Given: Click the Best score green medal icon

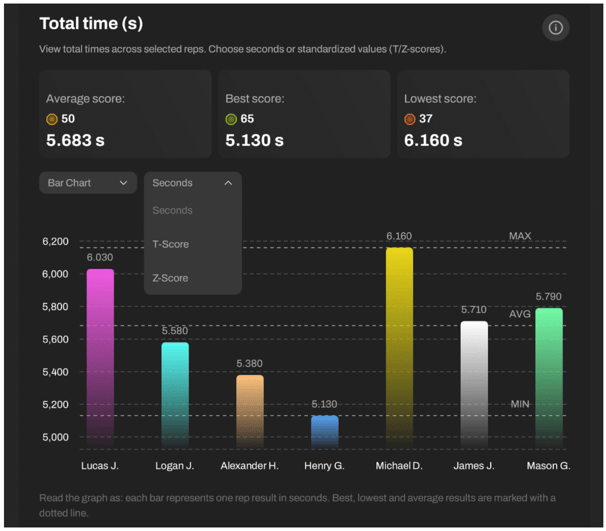Looking at the screenshot, I should [x=231, y=119].
